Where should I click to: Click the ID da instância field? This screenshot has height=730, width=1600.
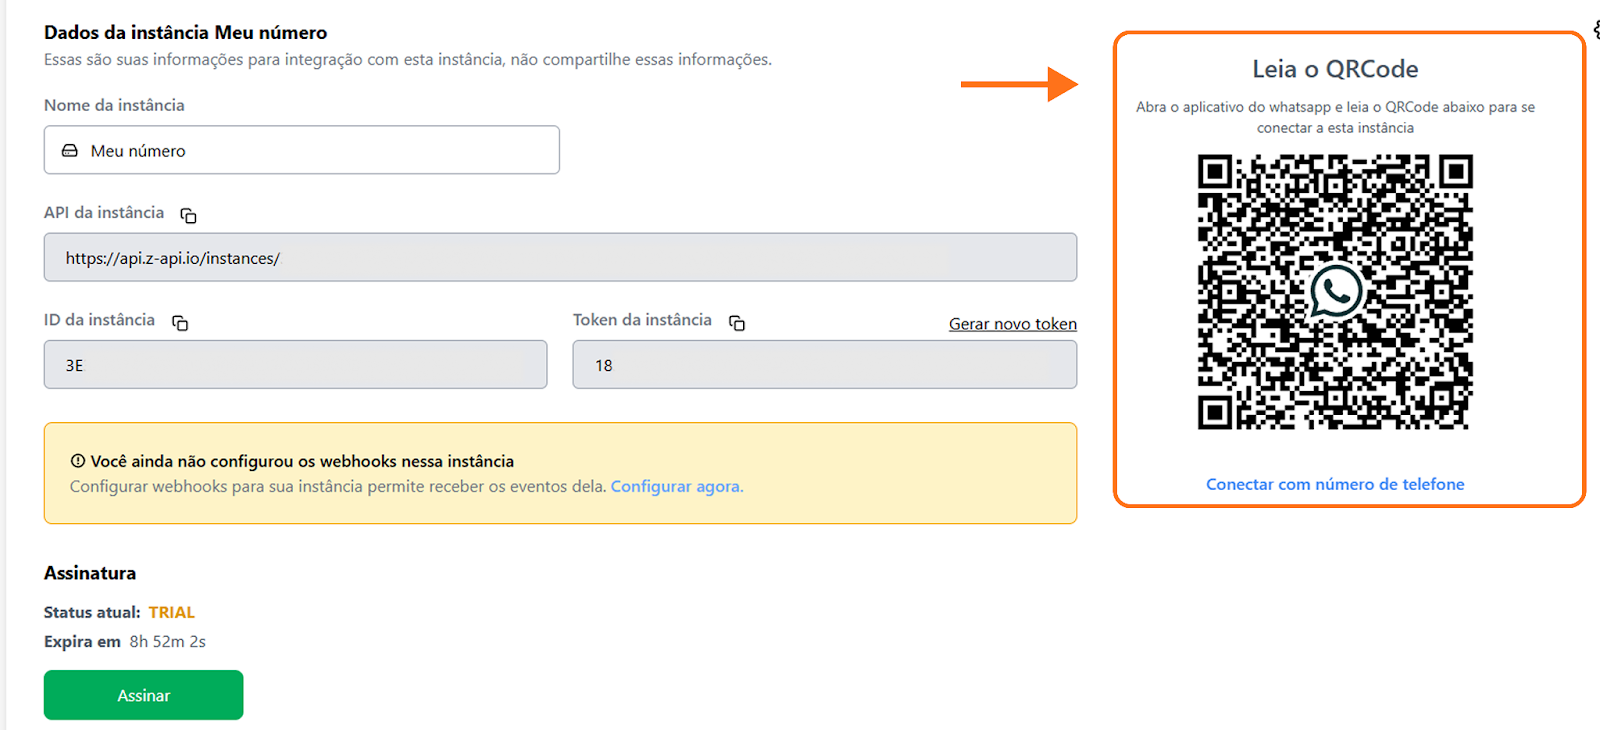point(295,364)
